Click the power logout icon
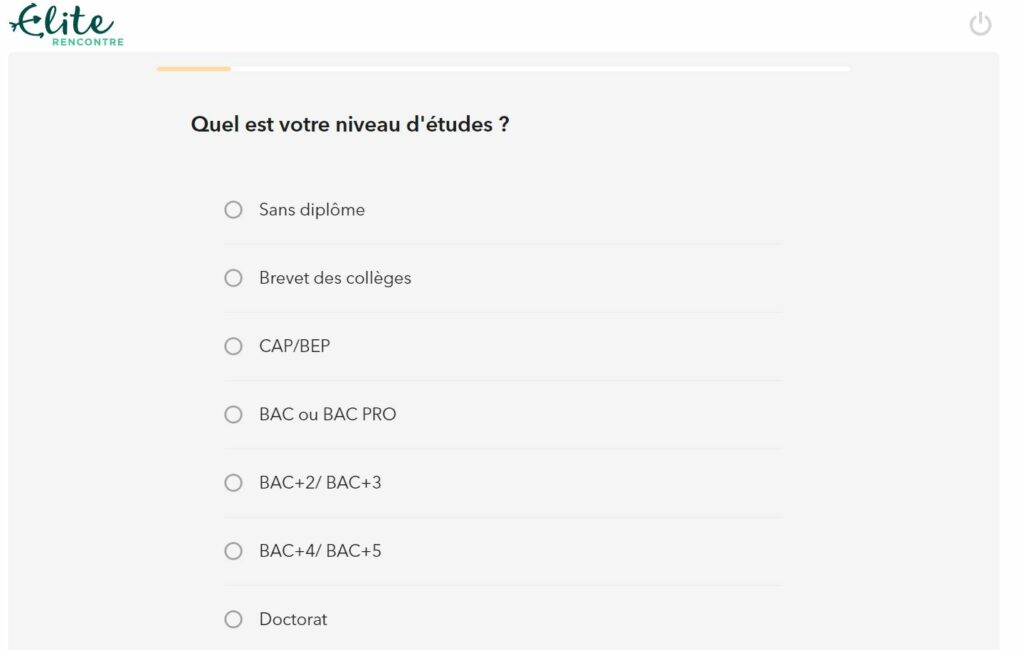Screen dimensions: 1024x650 (980, 24)
